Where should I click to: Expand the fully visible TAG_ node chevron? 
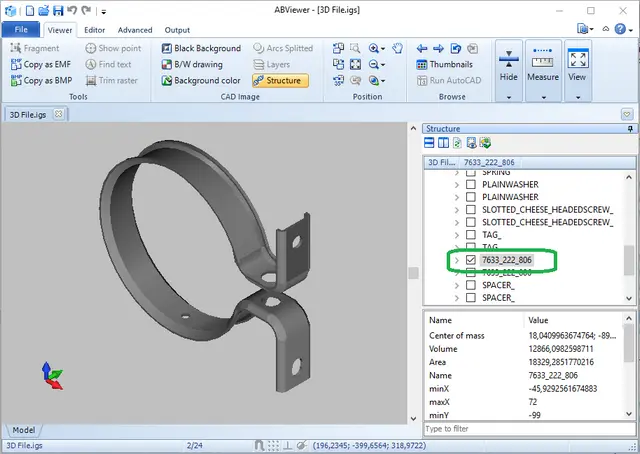[457, 235]
